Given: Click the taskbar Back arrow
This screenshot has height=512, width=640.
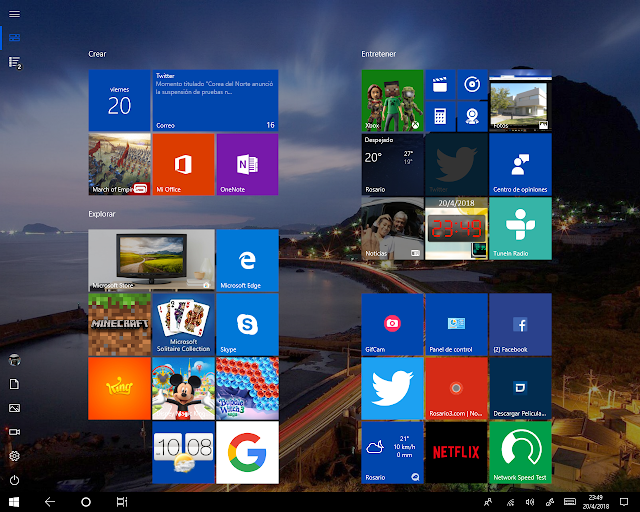Looking at the screenshot, I should pyautogui.click(x=50, y=502).
